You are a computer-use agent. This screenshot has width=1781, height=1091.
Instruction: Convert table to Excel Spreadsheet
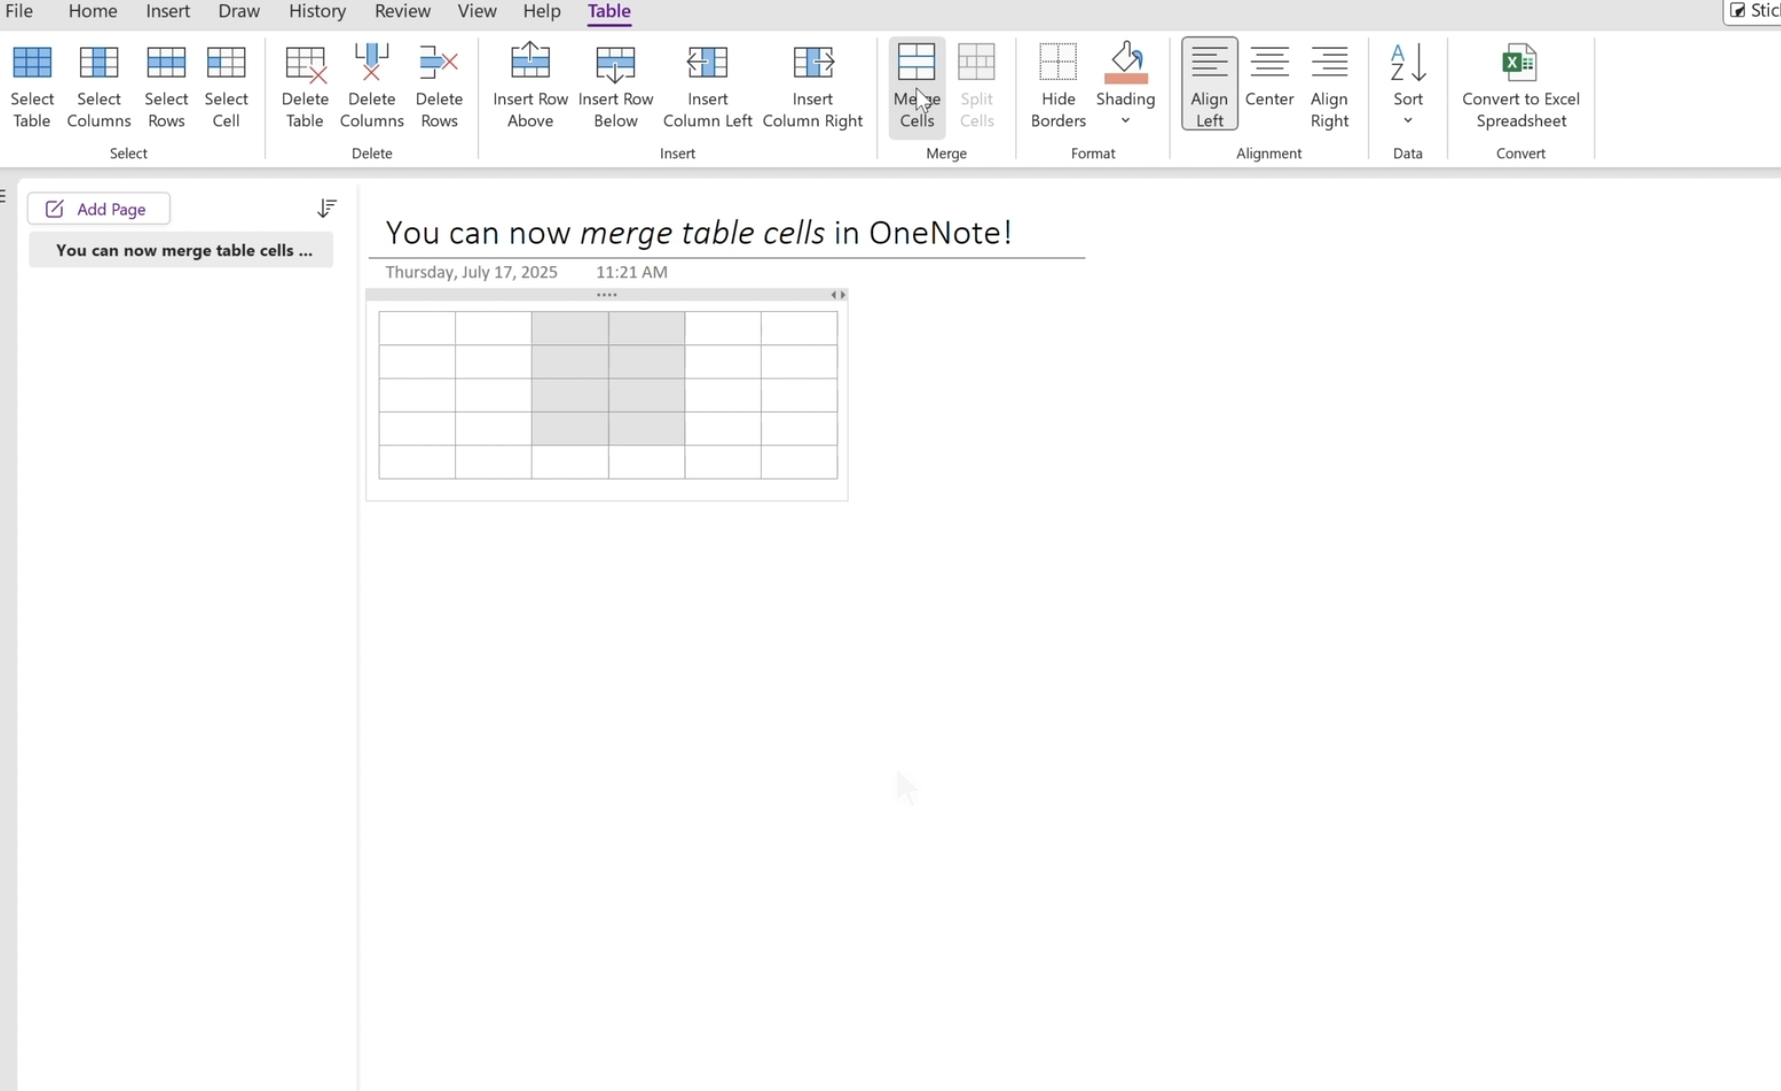pos(1520,86)
